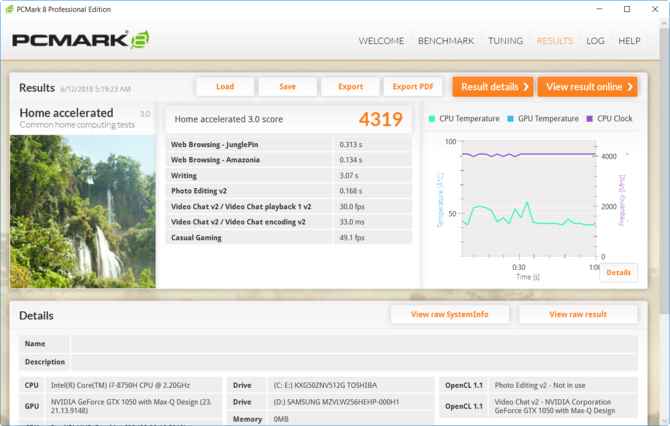This screenshot has height=426, width=670.
Task: Click the PCMark 8 logo
Action: click(80, 41)
